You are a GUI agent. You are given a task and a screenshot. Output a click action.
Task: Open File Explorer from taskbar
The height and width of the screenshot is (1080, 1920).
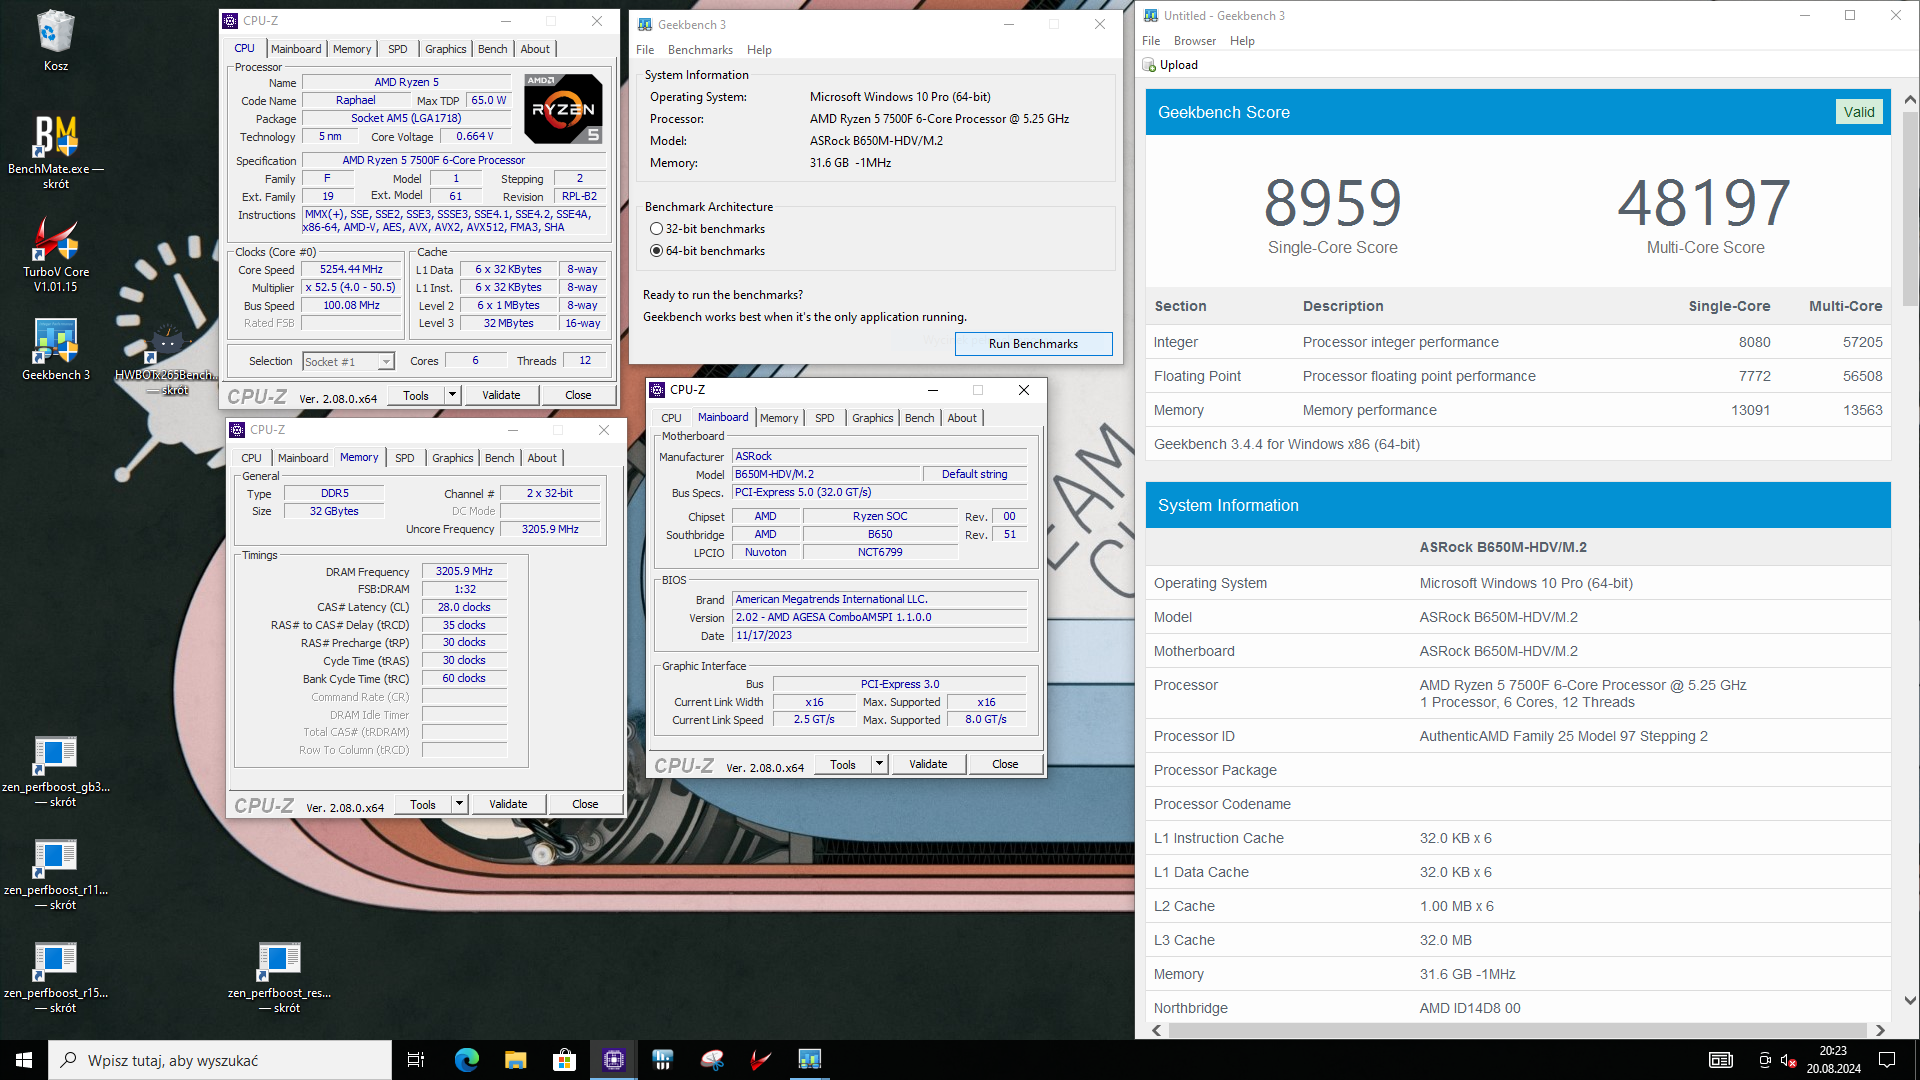pos(515,1060)
